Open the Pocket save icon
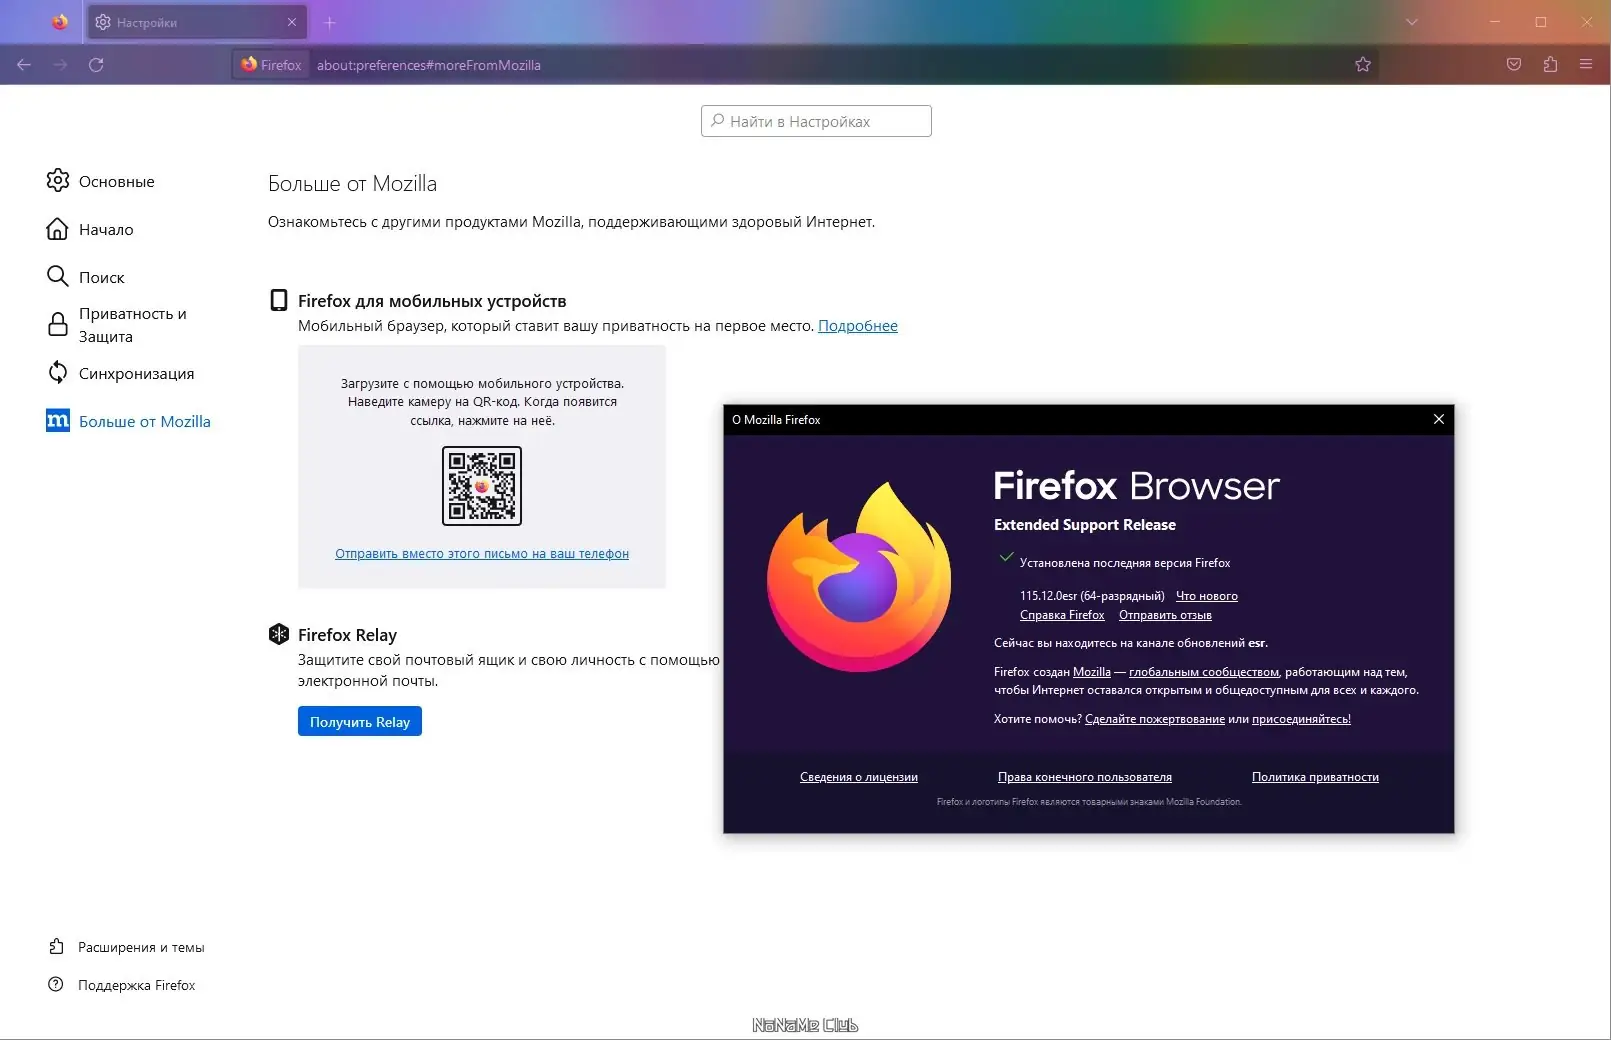The width and height of the screenshot is (1611, 1040). 1514,65
